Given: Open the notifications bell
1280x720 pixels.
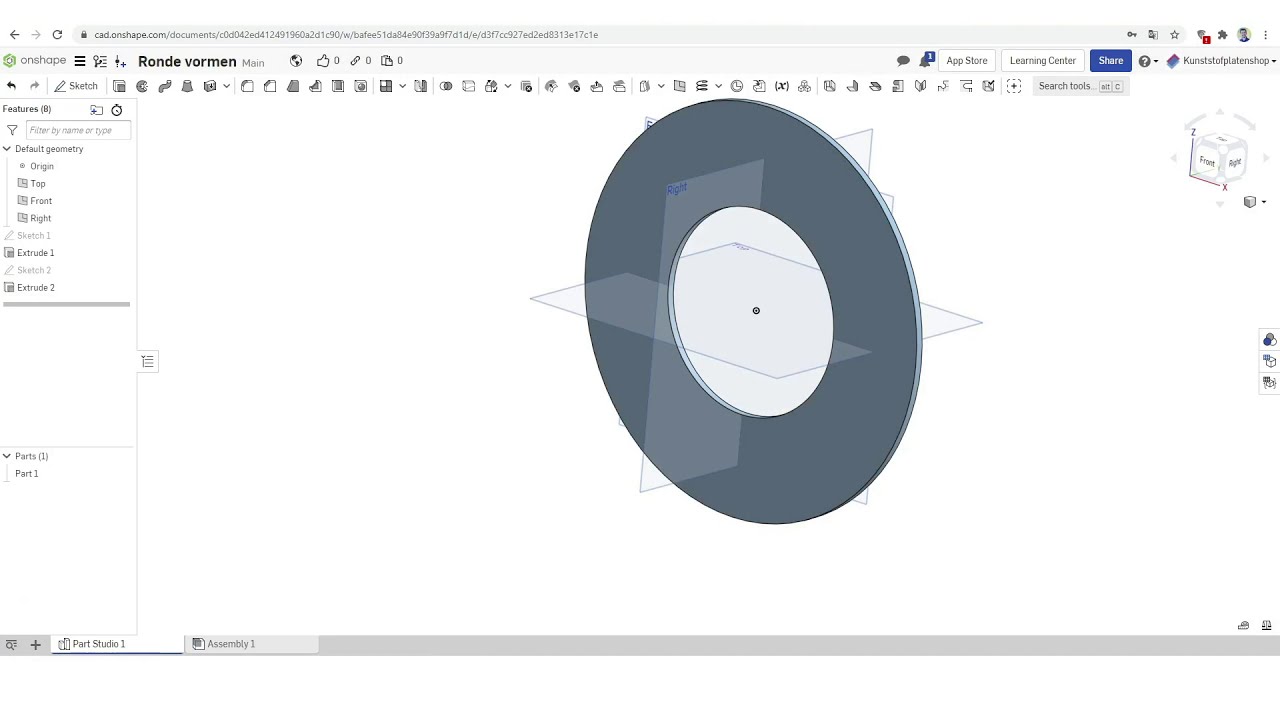Looking at the screenshot, I should coord(928,60).
